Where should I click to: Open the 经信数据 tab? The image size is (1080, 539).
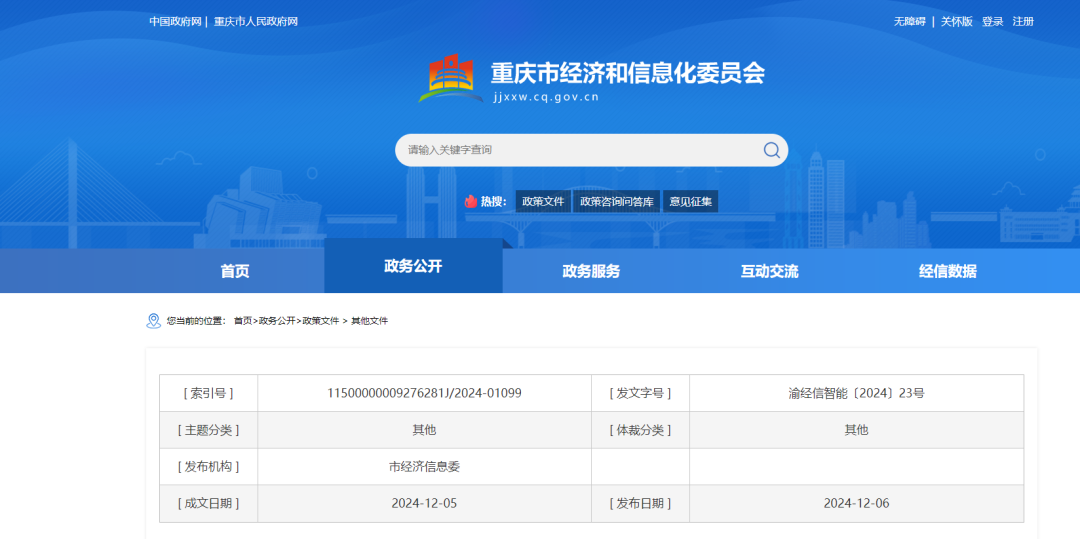[x=947, y=271]
